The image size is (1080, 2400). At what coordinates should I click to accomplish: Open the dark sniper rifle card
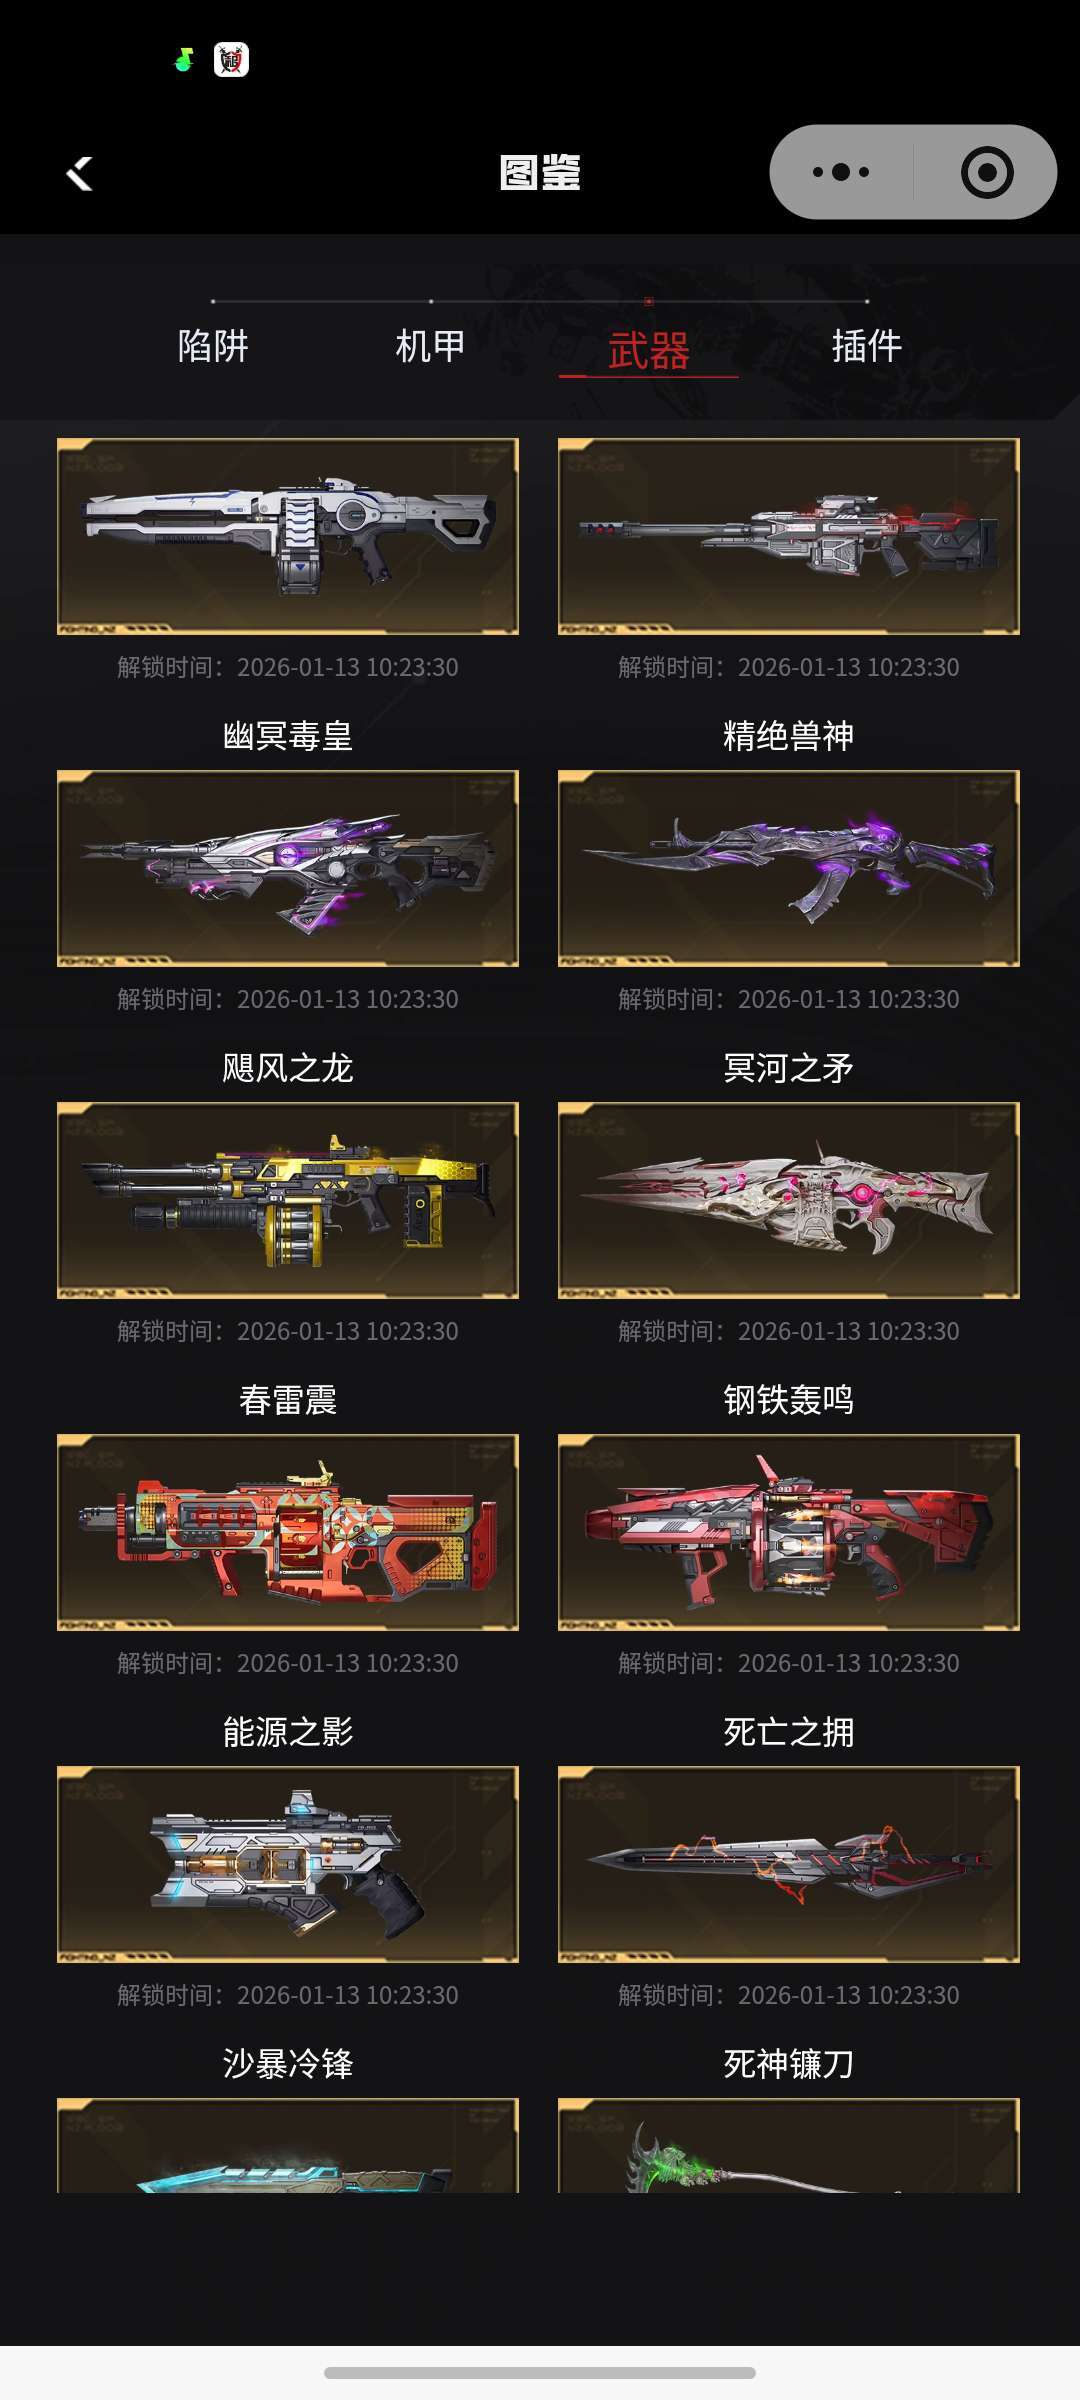(x=789, y=536)
